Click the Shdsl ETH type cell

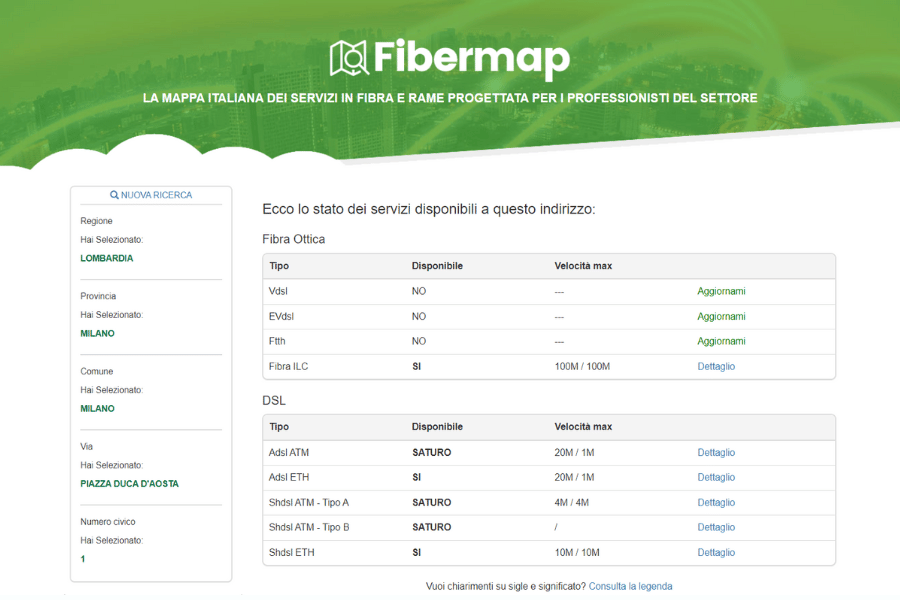292,552
